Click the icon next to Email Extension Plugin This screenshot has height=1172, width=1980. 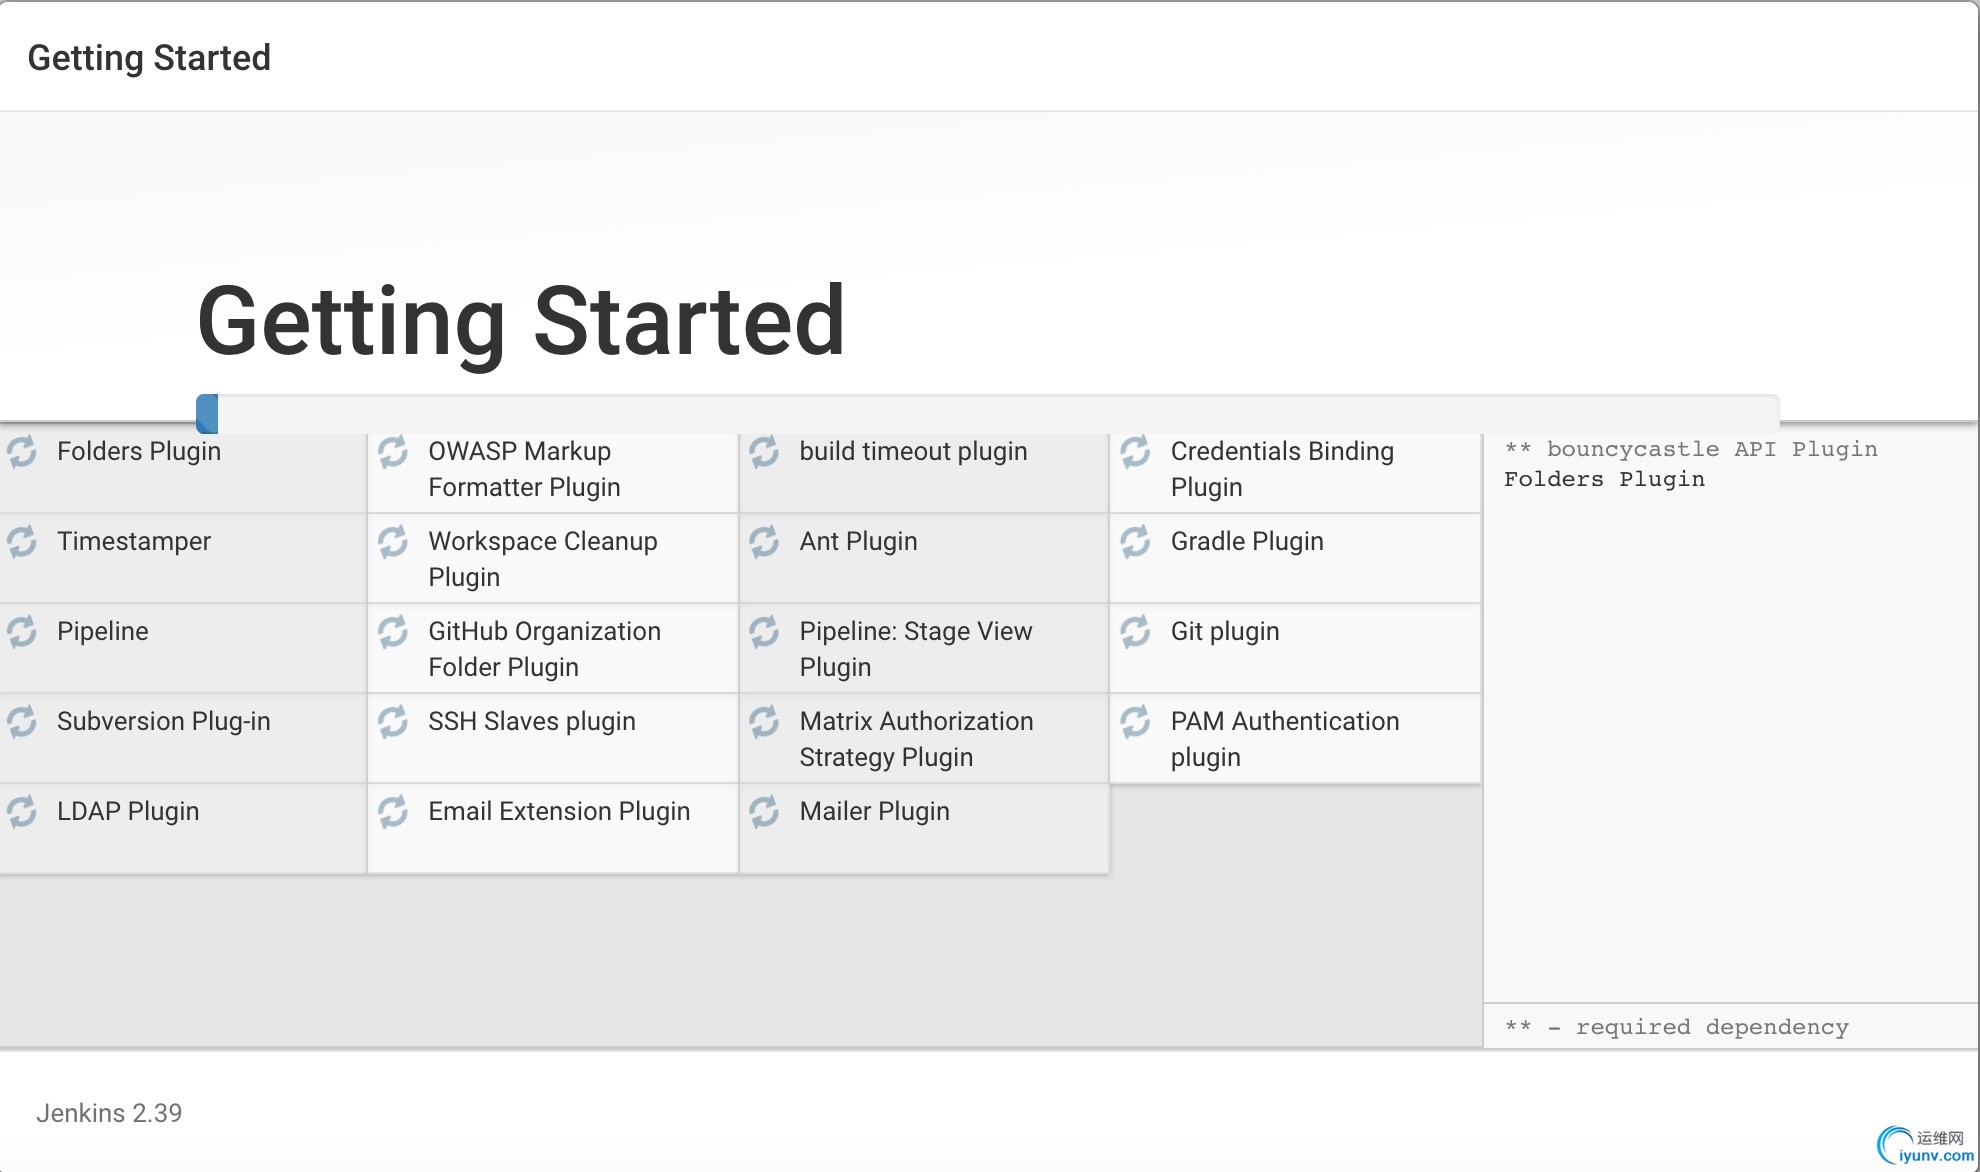pos(393,811)
